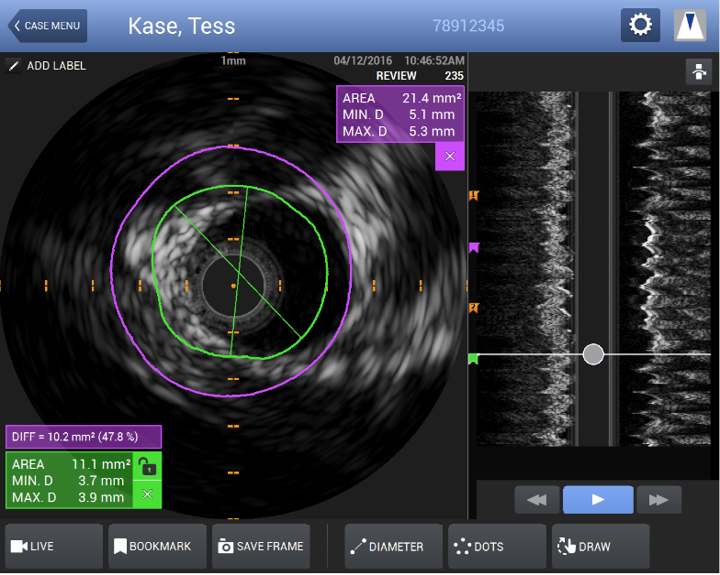This screenshot has height=575, width=720.
Task: Click the DIFF = 10.2 mm² readout
Action: coord(84,437)
